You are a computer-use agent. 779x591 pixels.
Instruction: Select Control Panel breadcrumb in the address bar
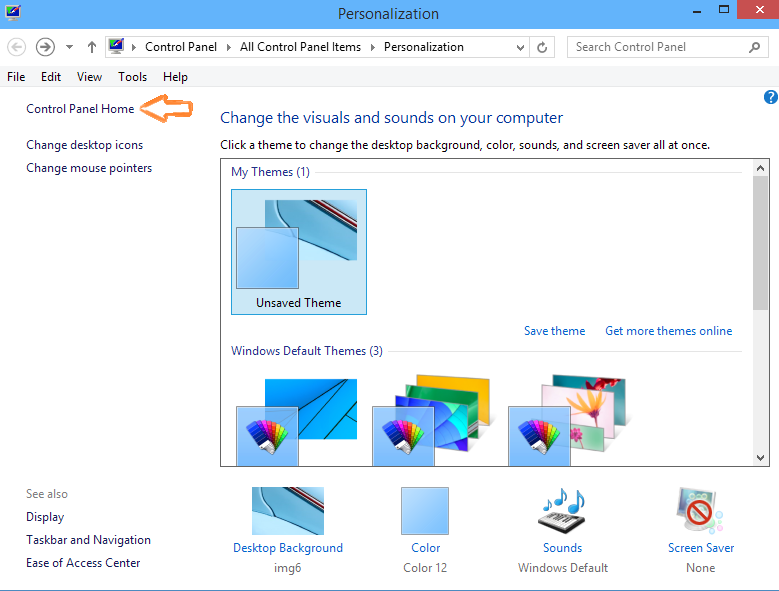click(181, 47)
